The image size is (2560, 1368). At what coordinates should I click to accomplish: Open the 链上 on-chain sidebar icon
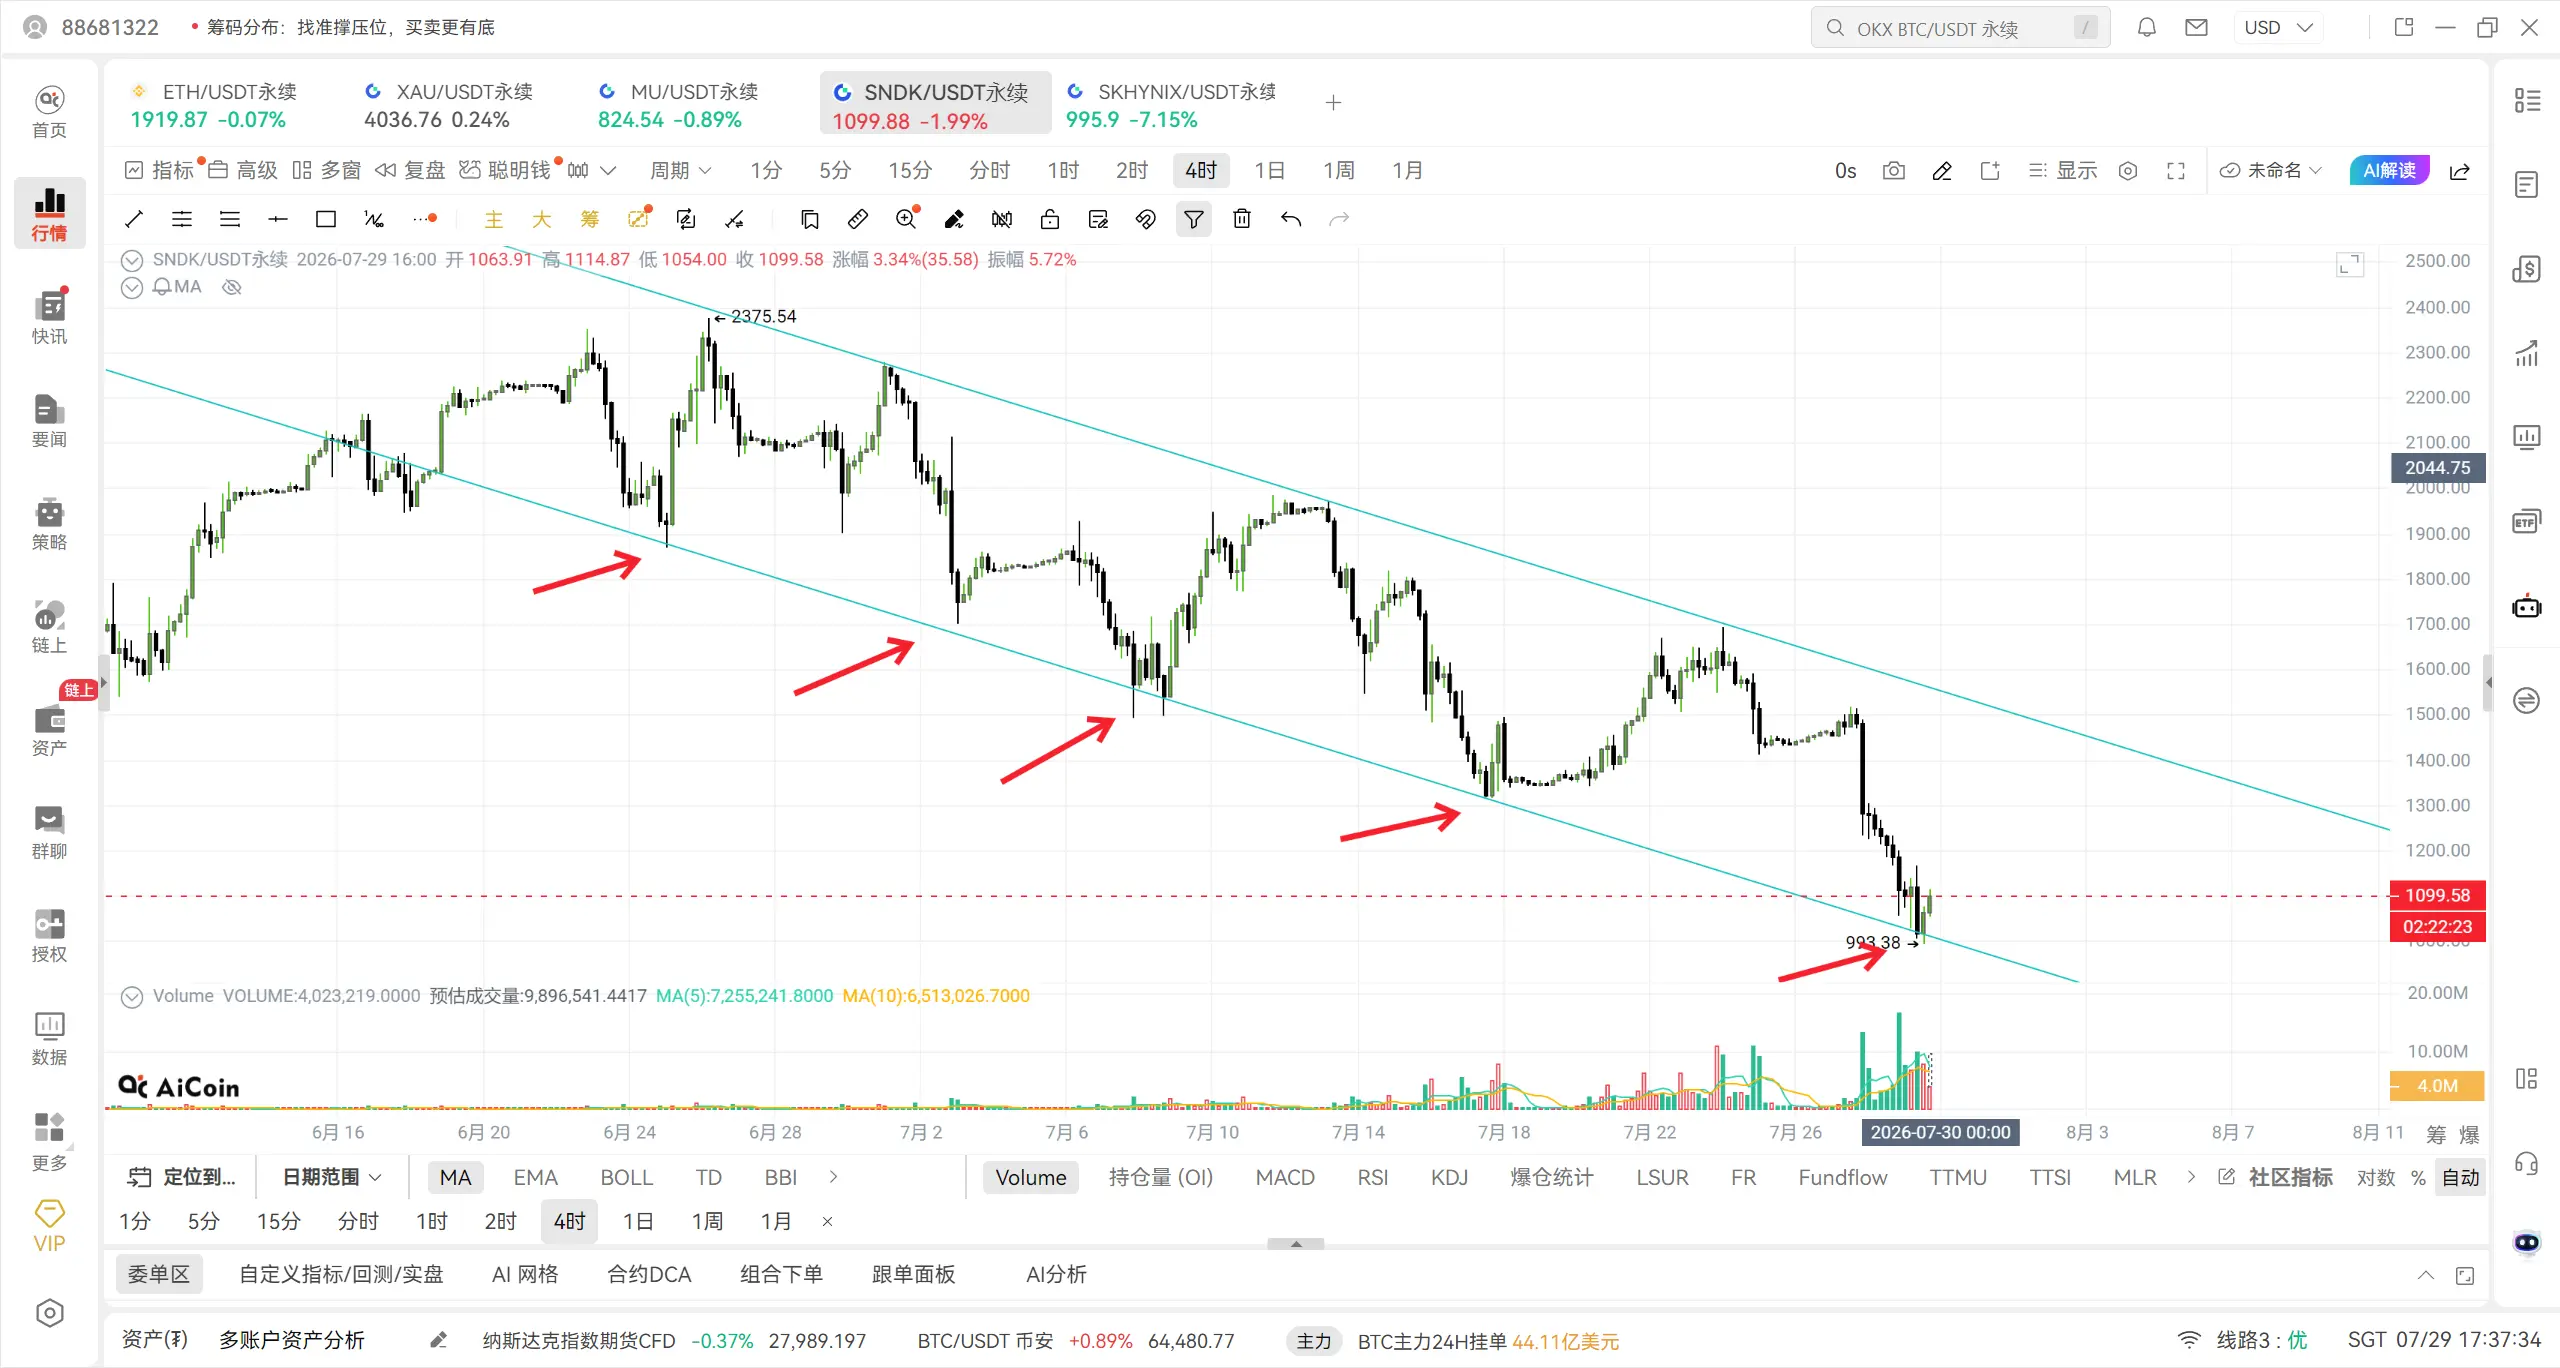pyautogui.click(x=49, y=627)
